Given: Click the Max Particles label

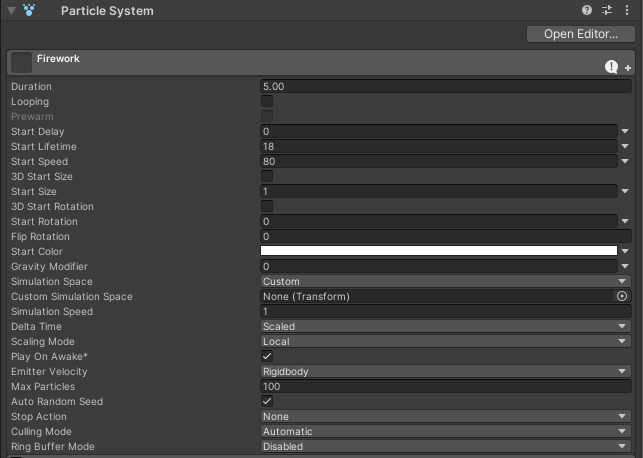Looking at the screenshot, I should (x=43, y=386).
